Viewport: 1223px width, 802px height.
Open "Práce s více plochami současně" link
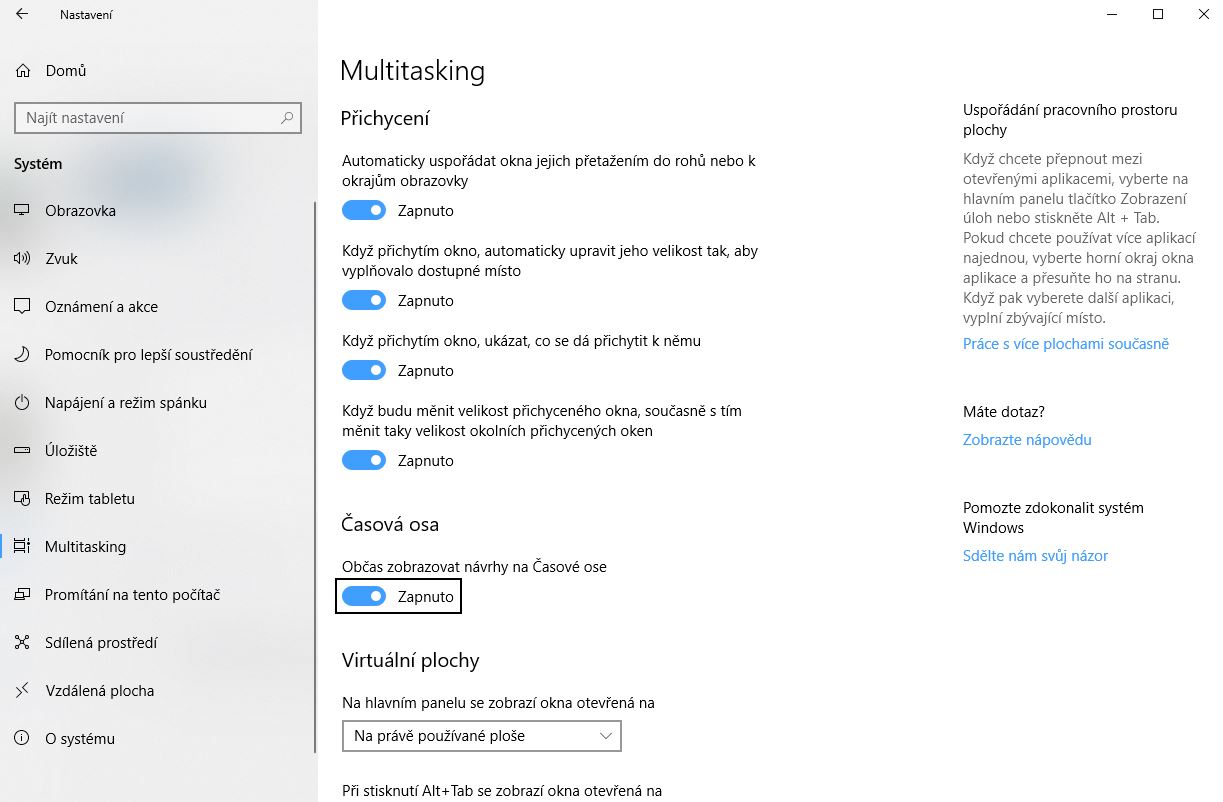point(1065,344)
